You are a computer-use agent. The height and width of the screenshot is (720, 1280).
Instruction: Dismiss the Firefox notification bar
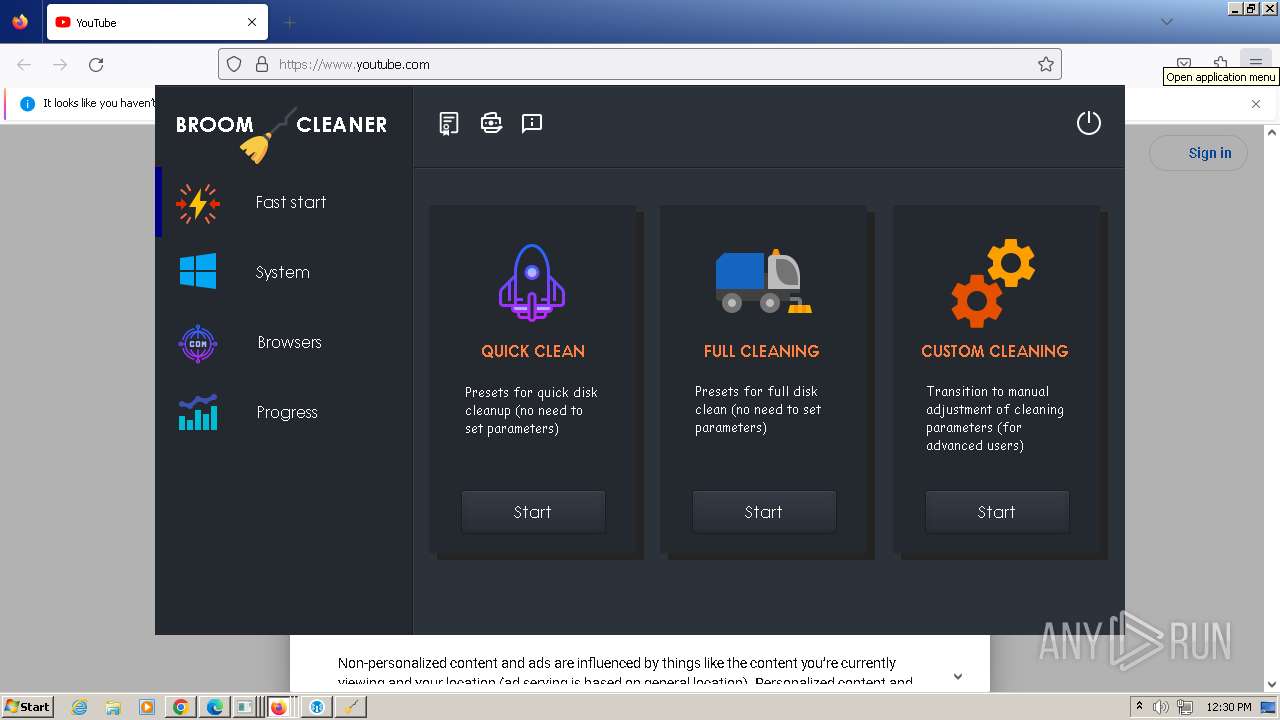coord(1256,103)
